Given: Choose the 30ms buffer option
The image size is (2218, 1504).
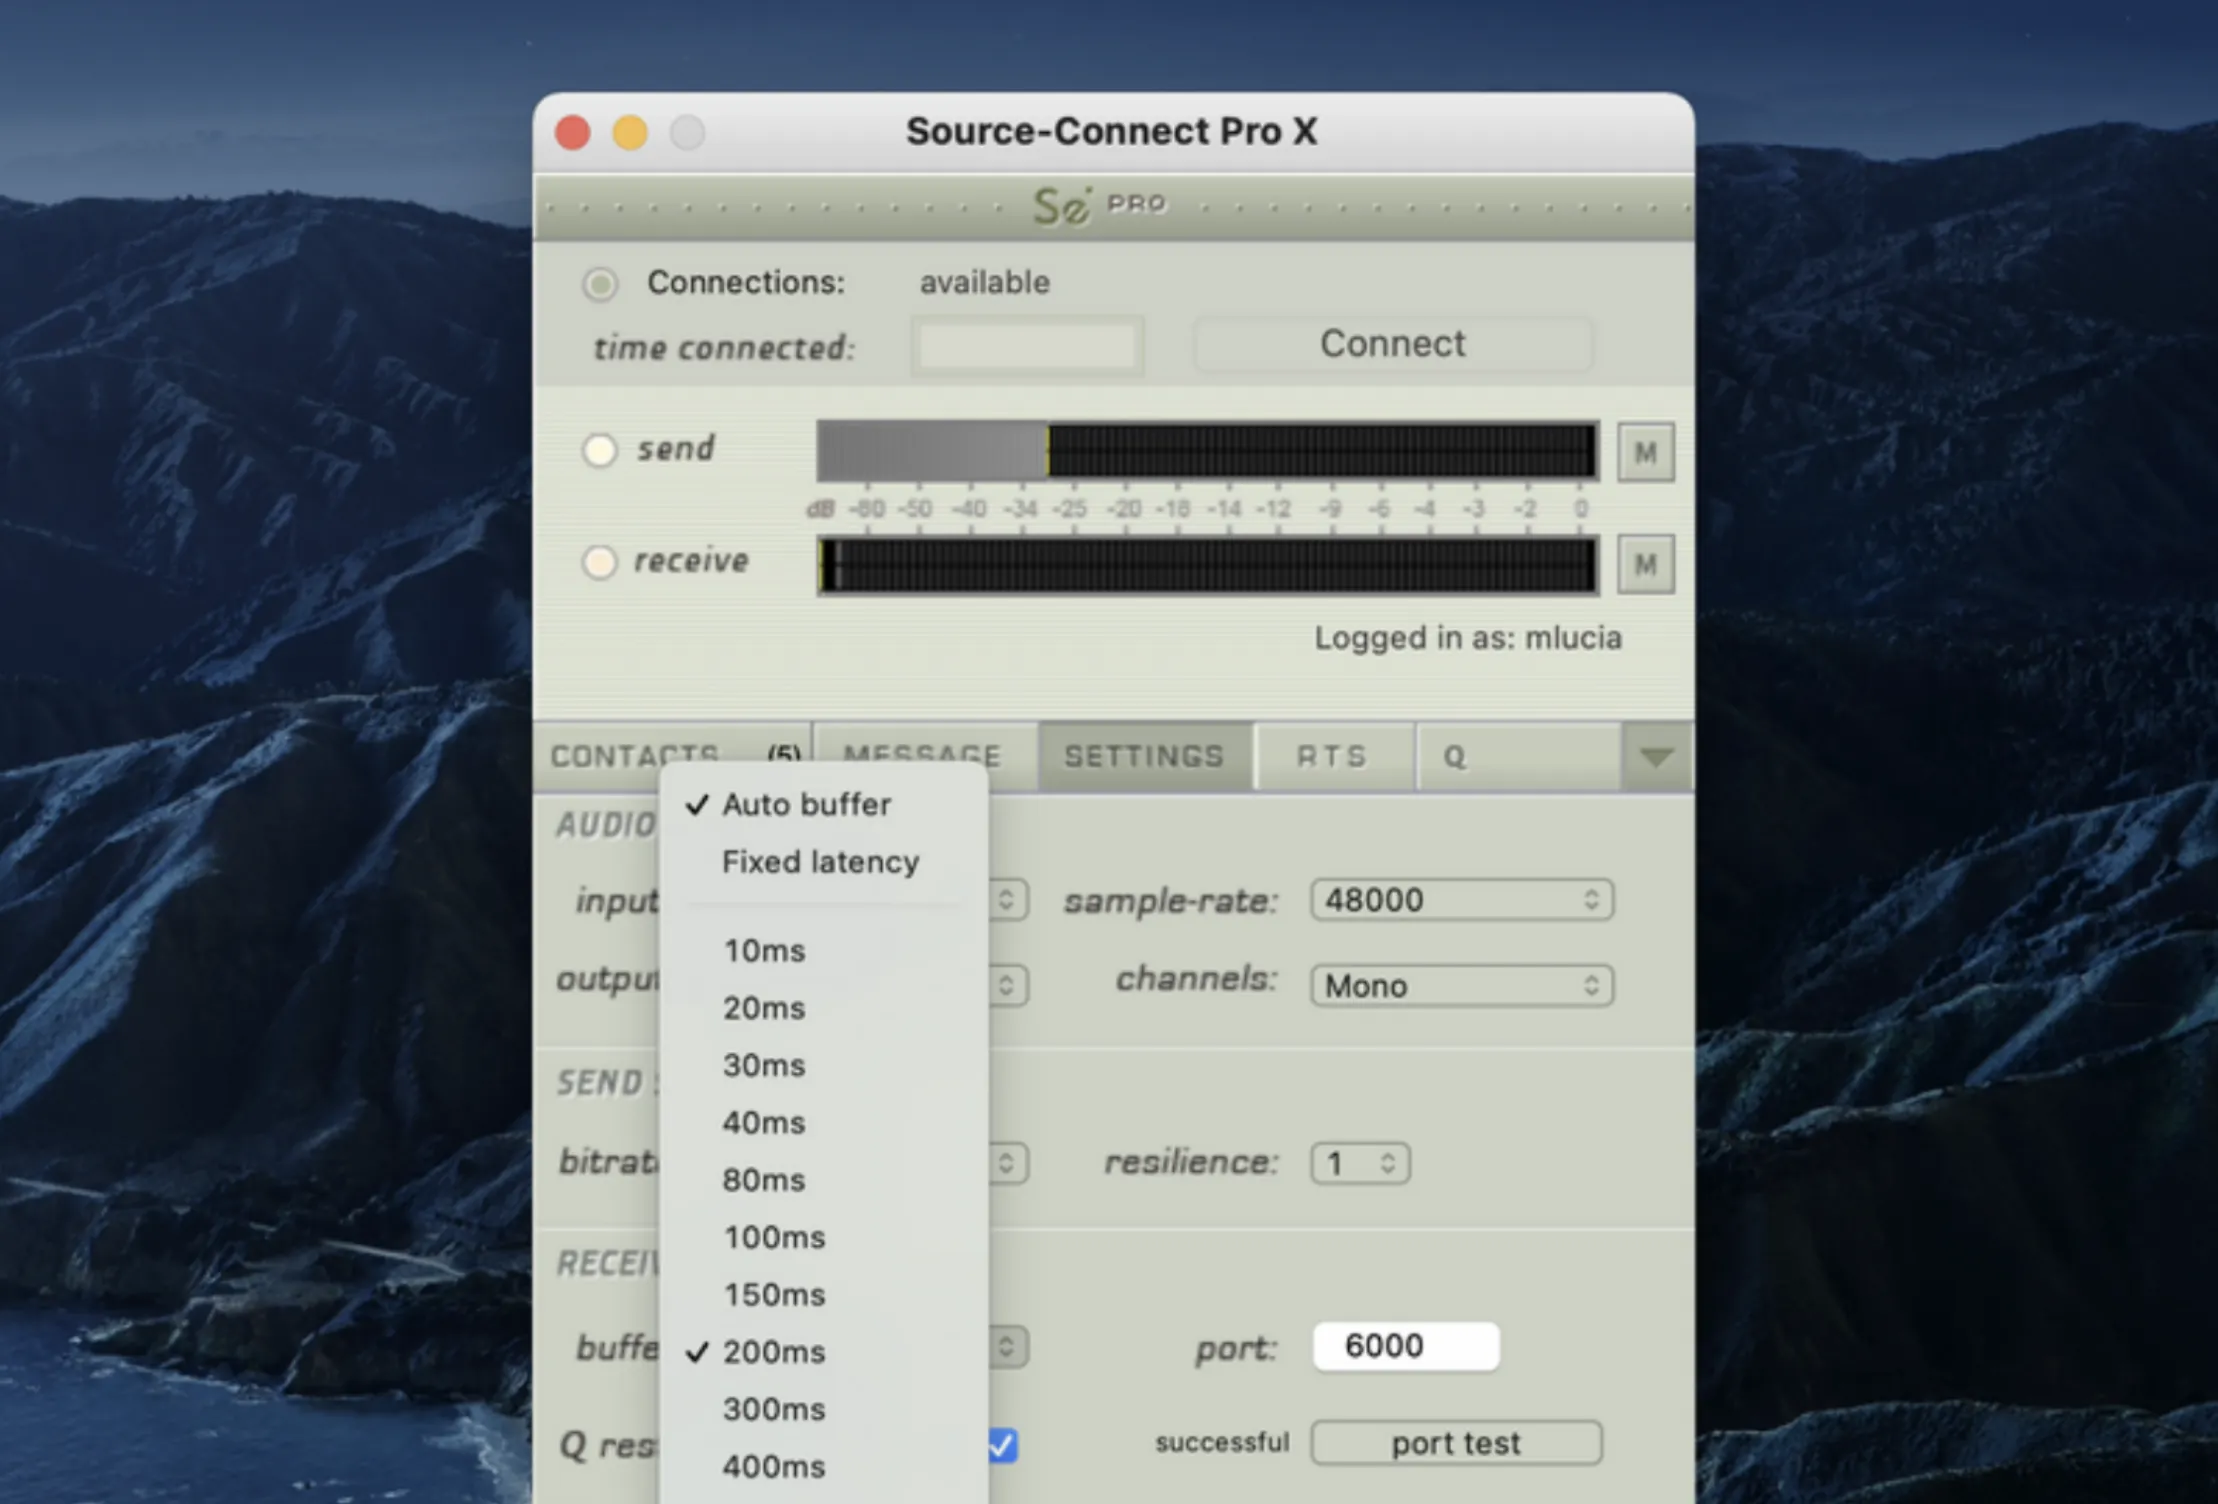Looking at the screenshot, I should [x=823, y=1065].
